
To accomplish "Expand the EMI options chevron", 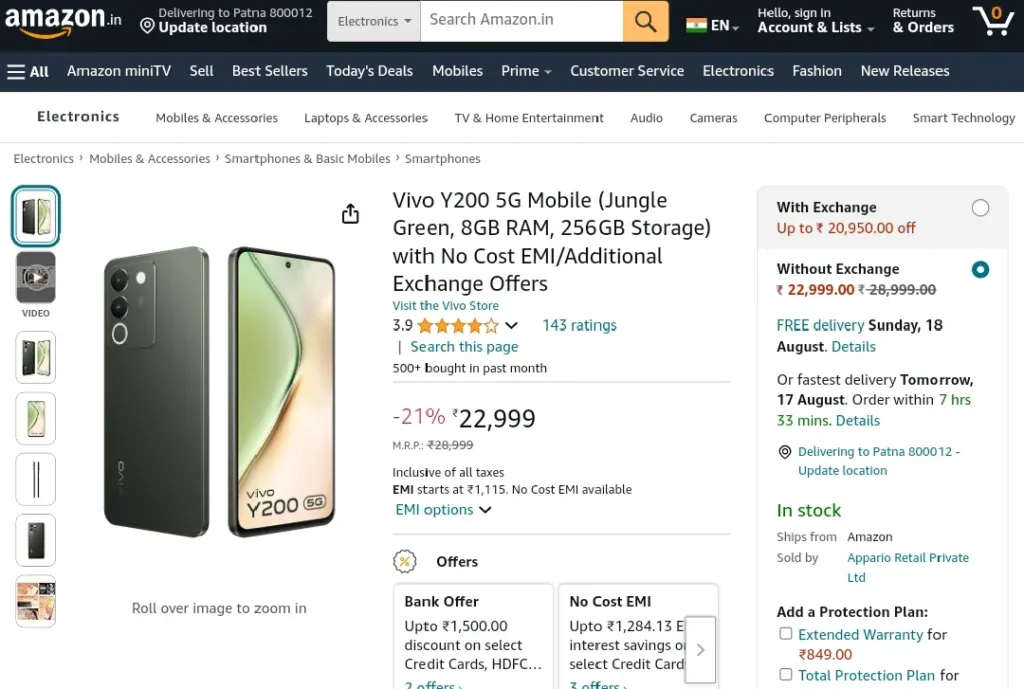I will pyautogui.click(x=485, y=510).
